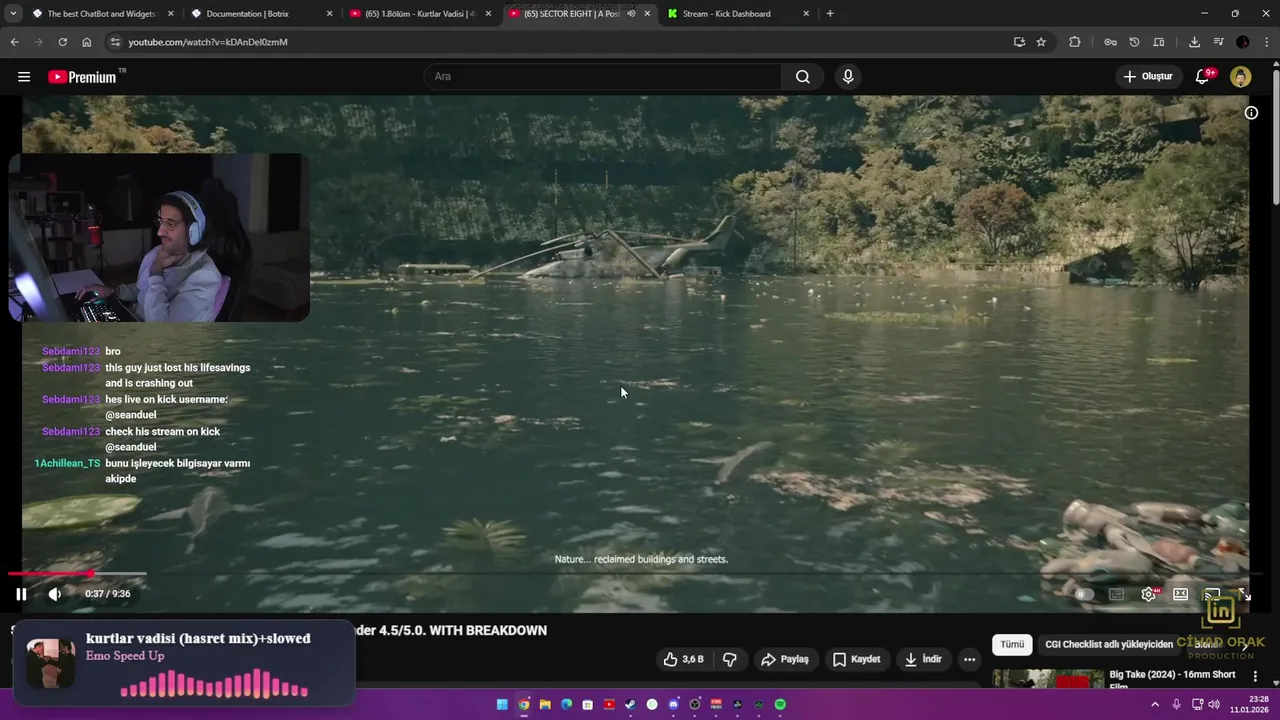
Task: Start voice search with the microphone
Action: pos(848,77)
